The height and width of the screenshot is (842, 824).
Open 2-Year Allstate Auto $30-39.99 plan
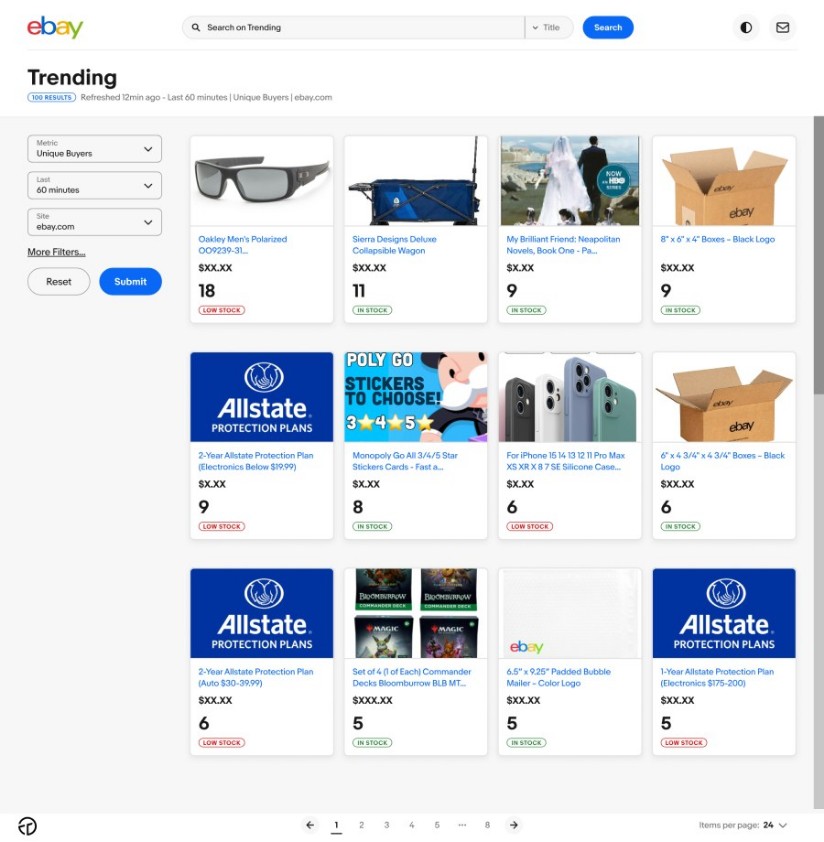(256, 677)
